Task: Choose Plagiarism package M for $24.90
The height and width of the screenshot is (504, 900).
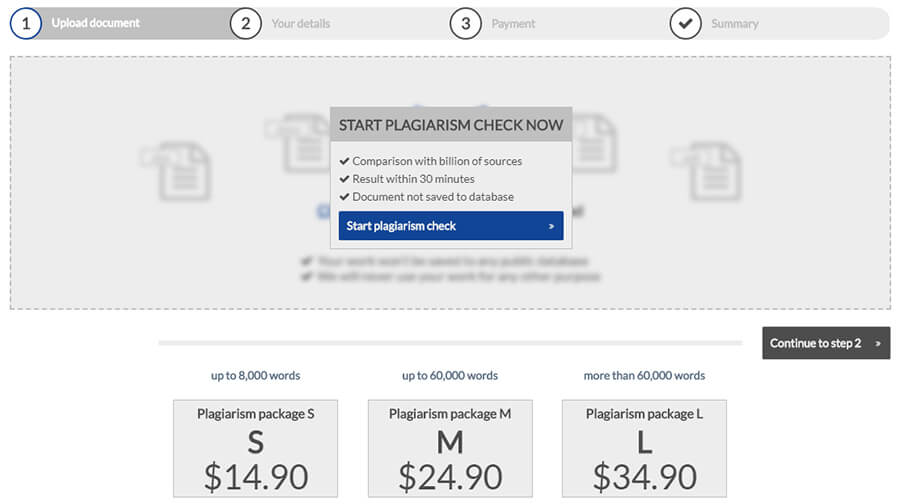Action: click(450, 448)
